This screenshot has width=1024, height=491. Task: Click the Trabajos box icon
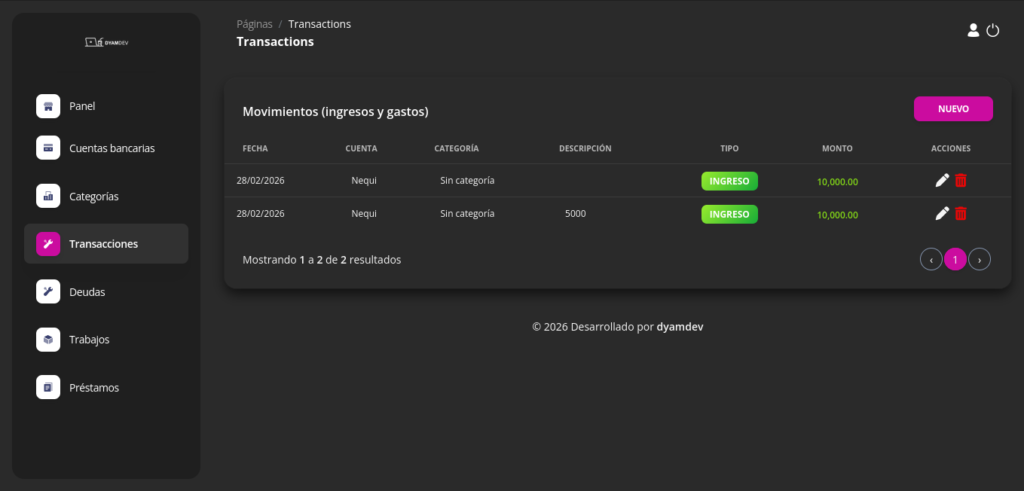pos(48,340)
